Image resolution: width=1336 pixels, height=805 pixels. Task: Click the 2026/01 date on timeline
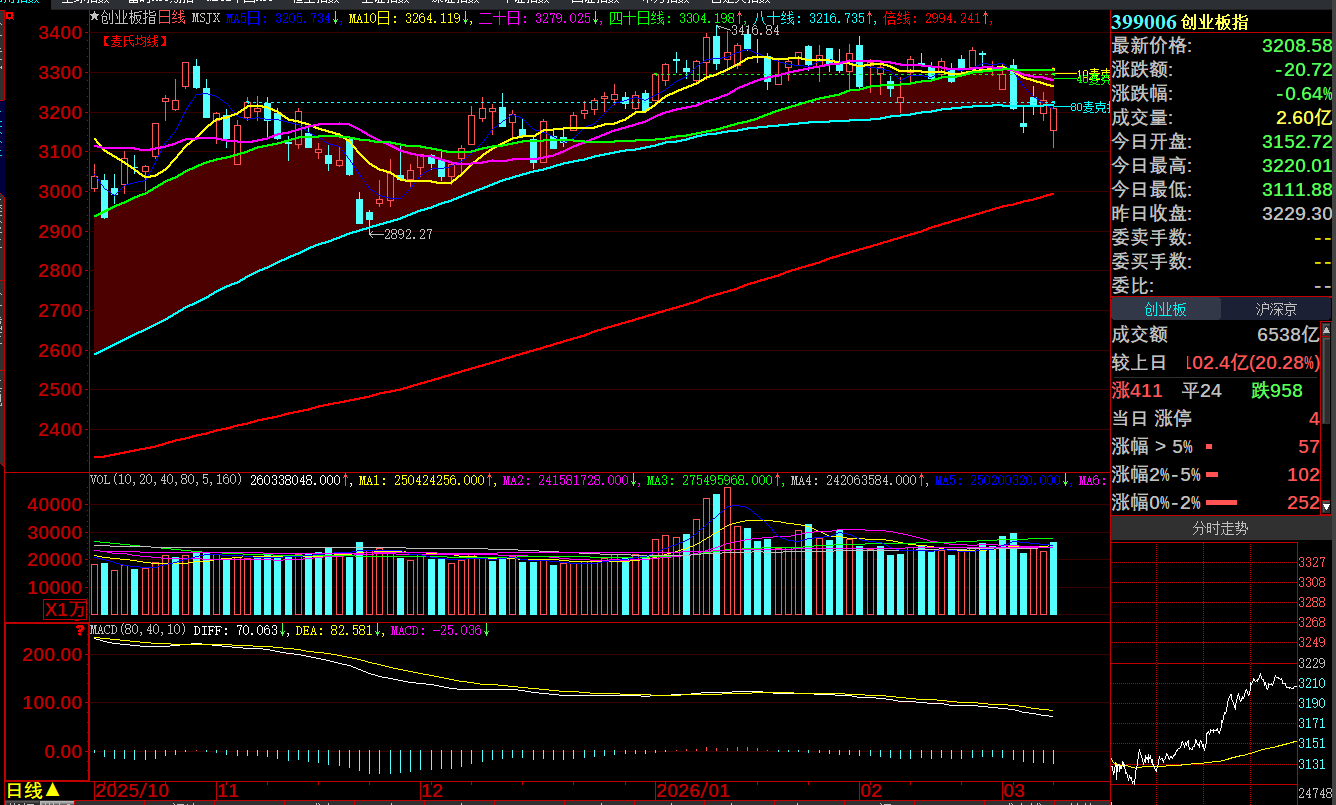[x=693, y=790]
